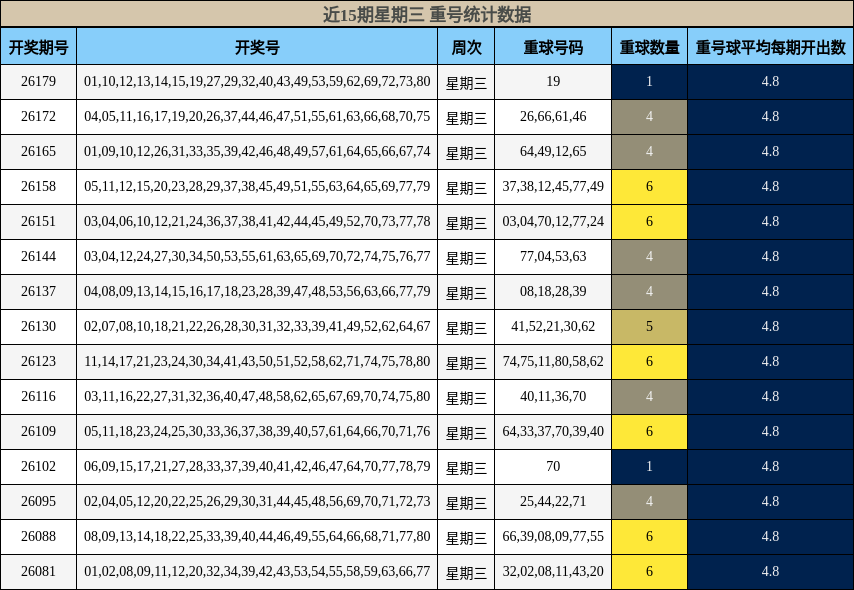Click the draw numbers of issue 26158
The image size is (854, 590).
(x=257, y=186)
